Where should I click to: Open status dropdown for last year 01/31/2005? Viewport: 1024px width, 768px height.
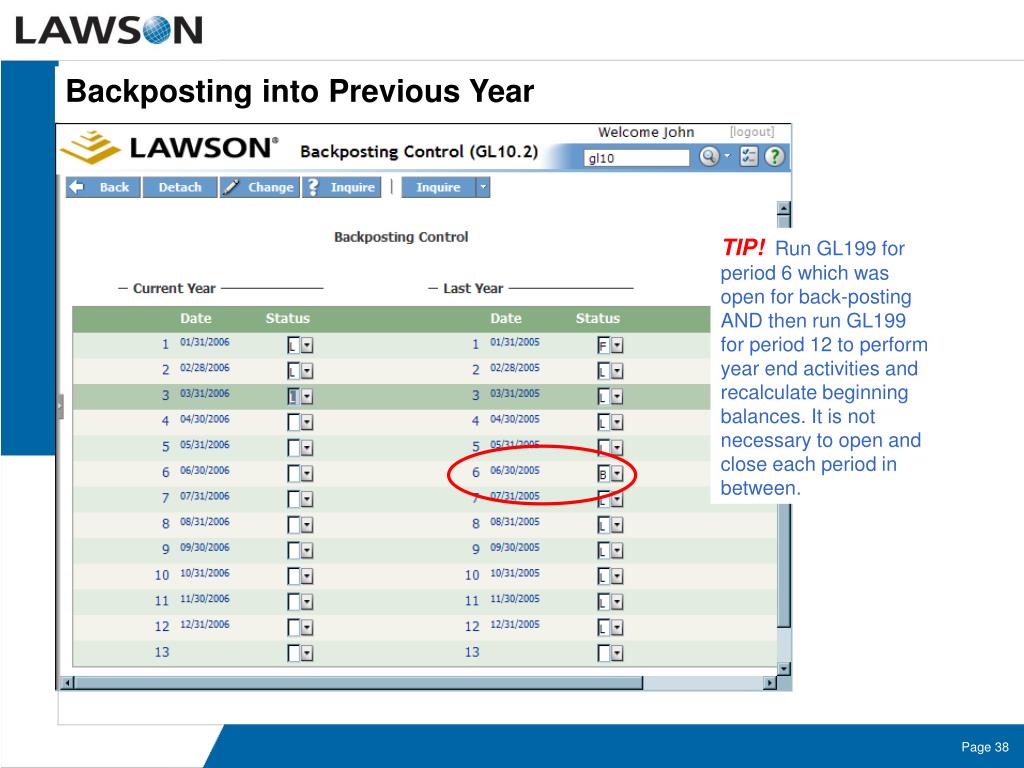click(617, 345)
